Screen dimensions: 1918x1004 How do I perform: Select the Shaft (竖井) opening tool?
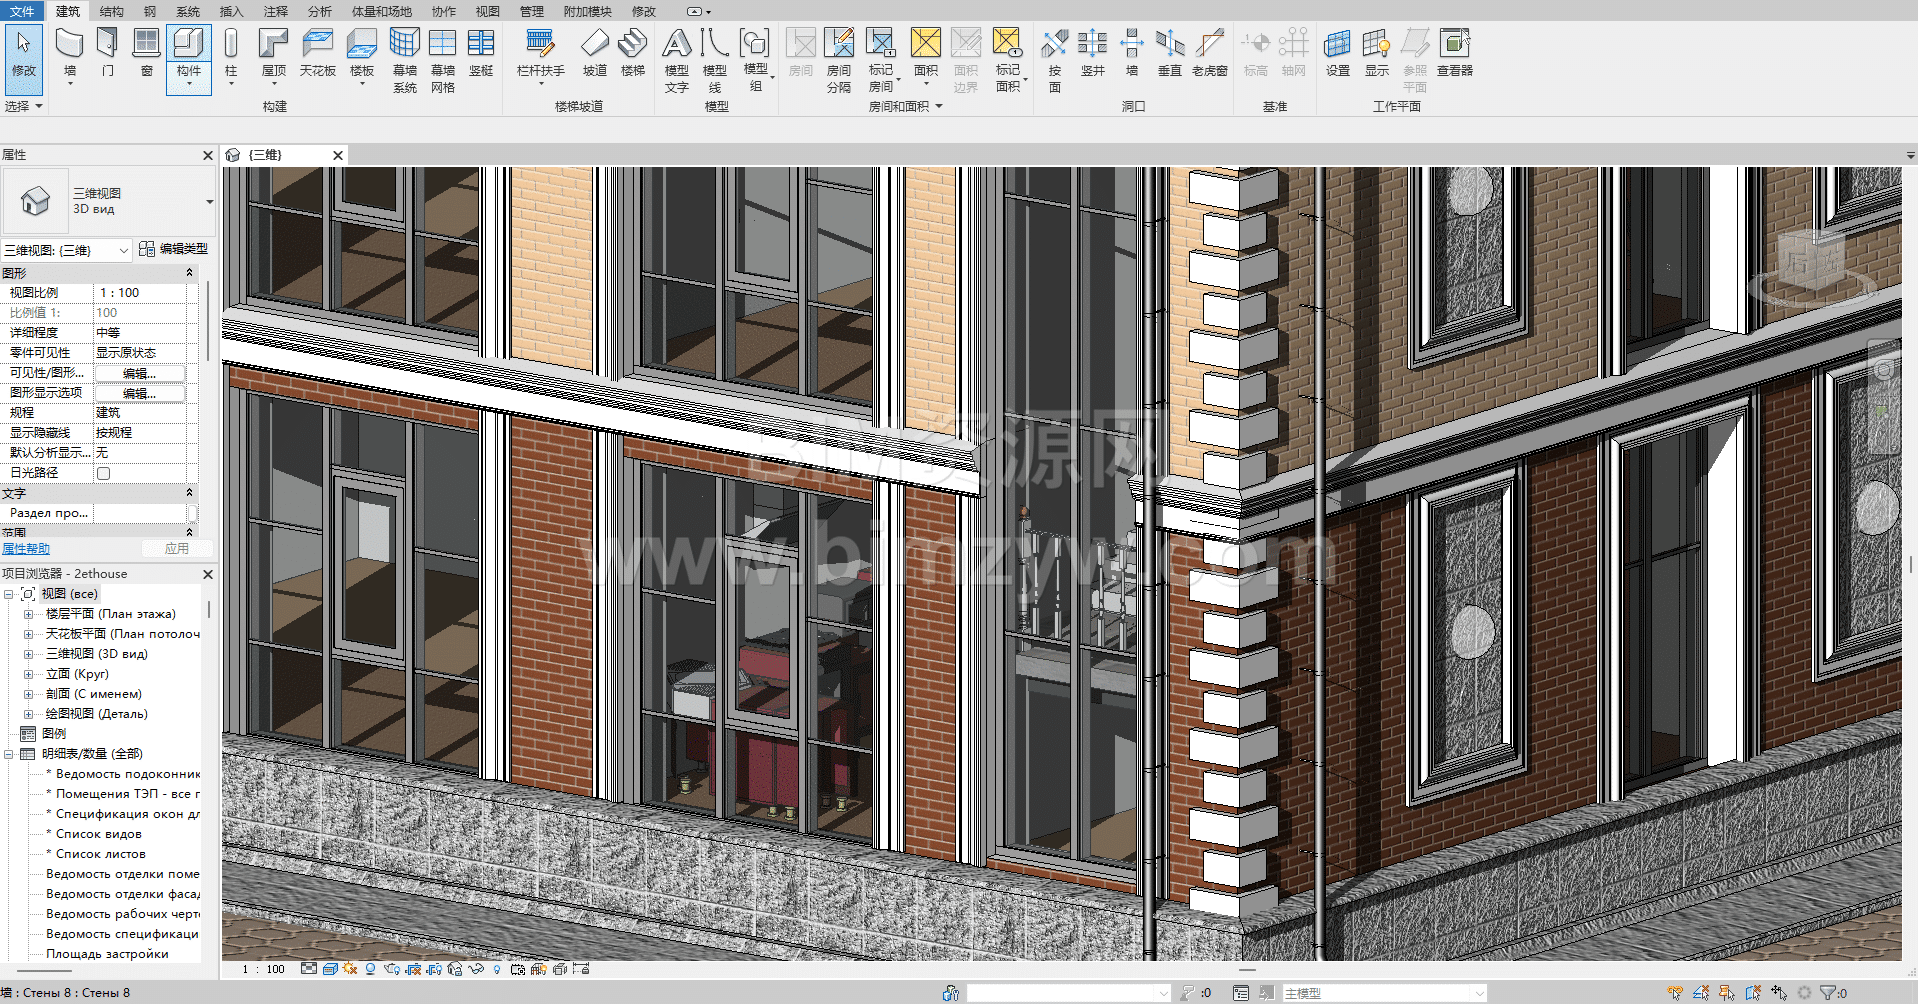(1093, 53)
